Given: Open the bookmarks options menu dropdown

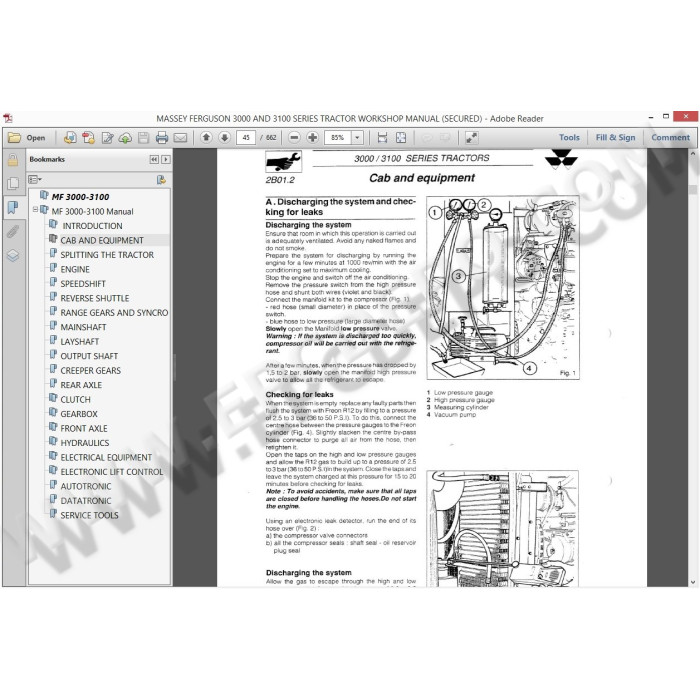Looking at the screenshot, I should click(35, 179).
